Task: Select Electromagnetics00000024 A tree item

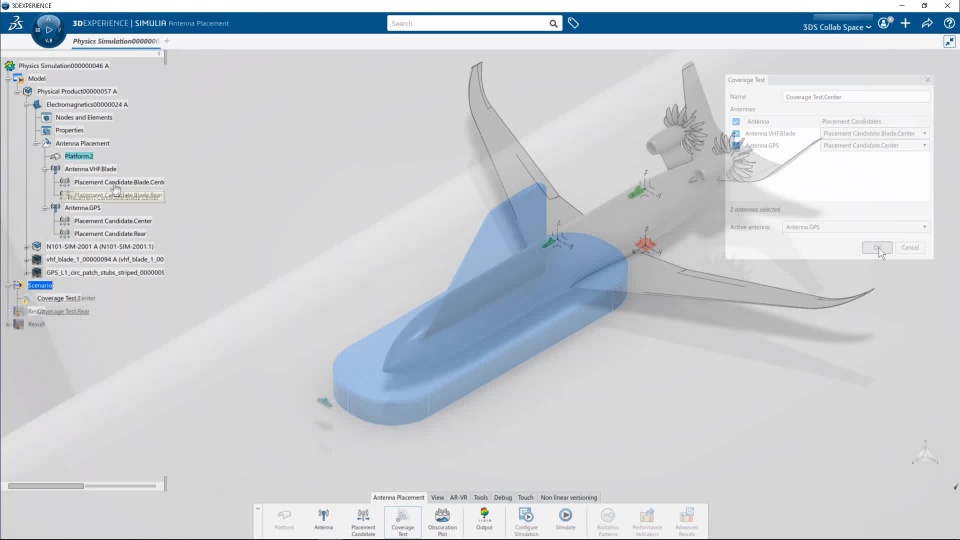Action: click(87, 105)
